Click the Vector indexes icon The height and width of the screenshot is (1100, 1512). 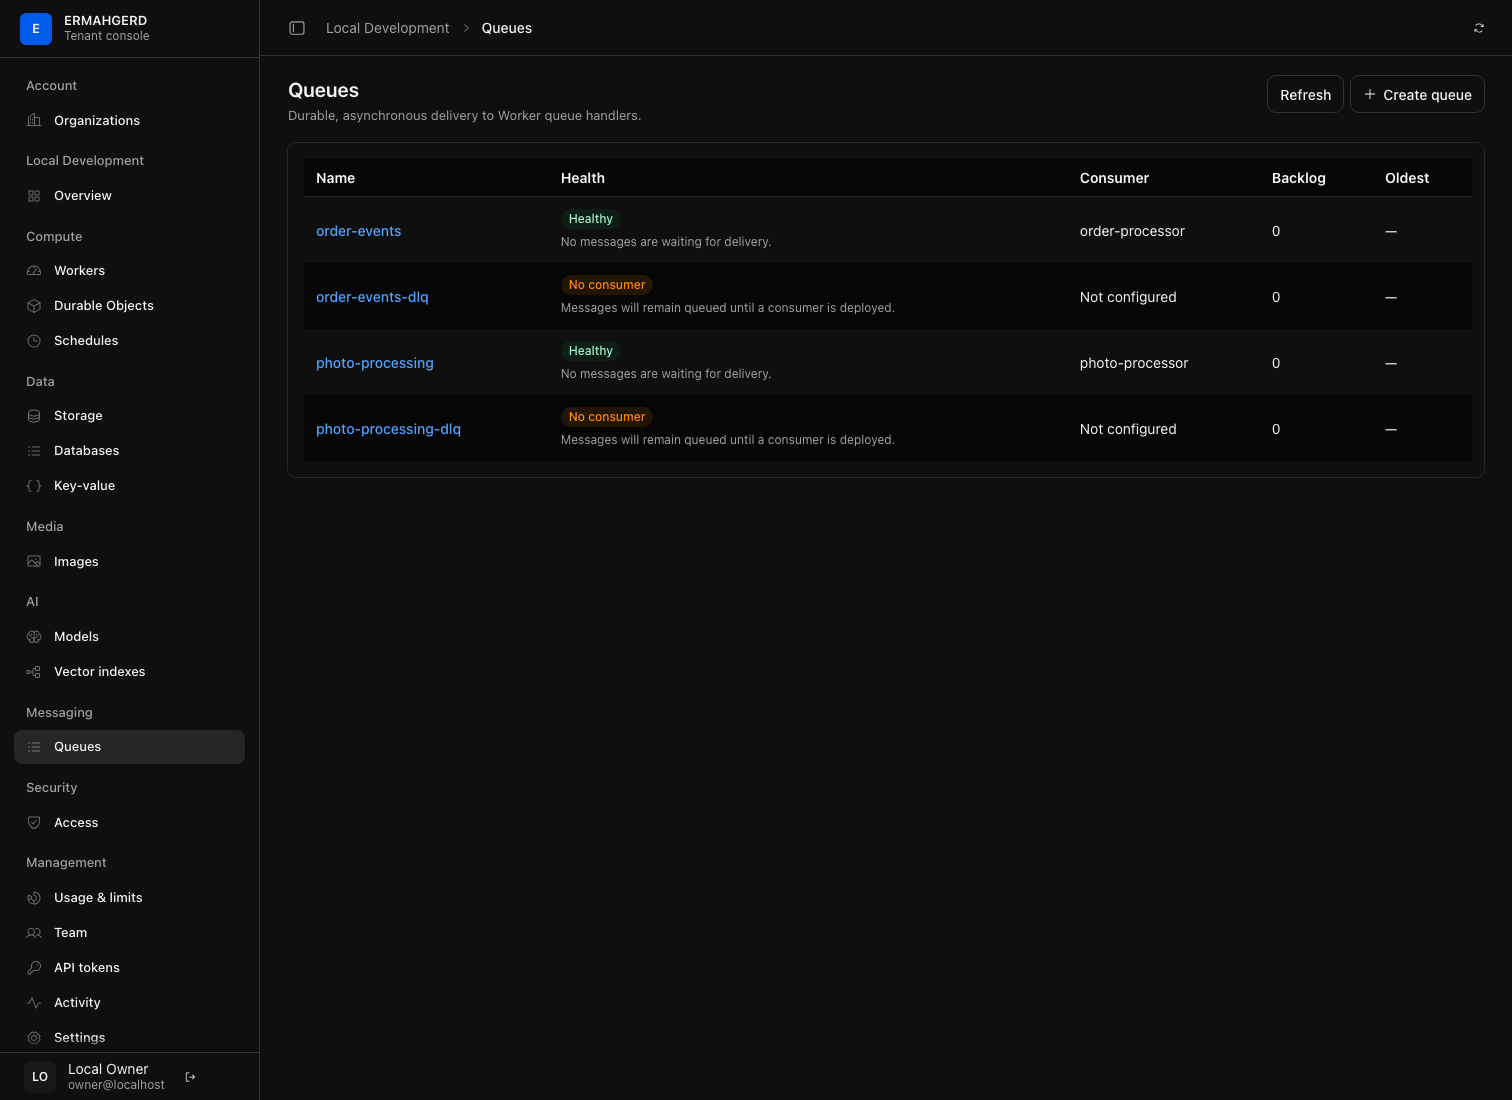34,672
